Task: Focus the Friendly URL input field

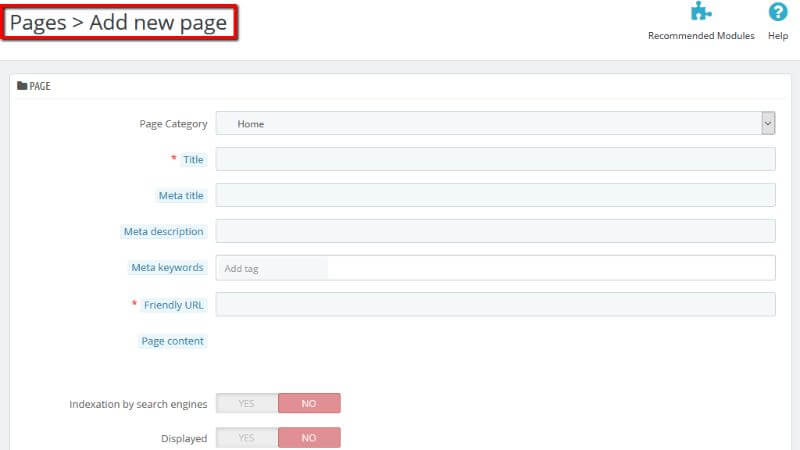Action: (x=495, y=305)
